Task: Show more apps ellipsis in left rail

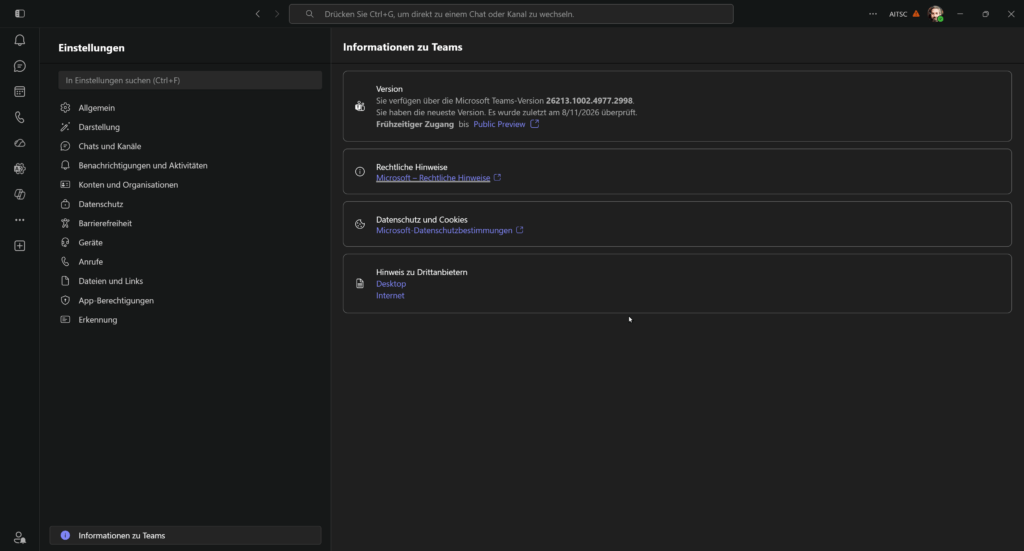Action: point(20,220)
